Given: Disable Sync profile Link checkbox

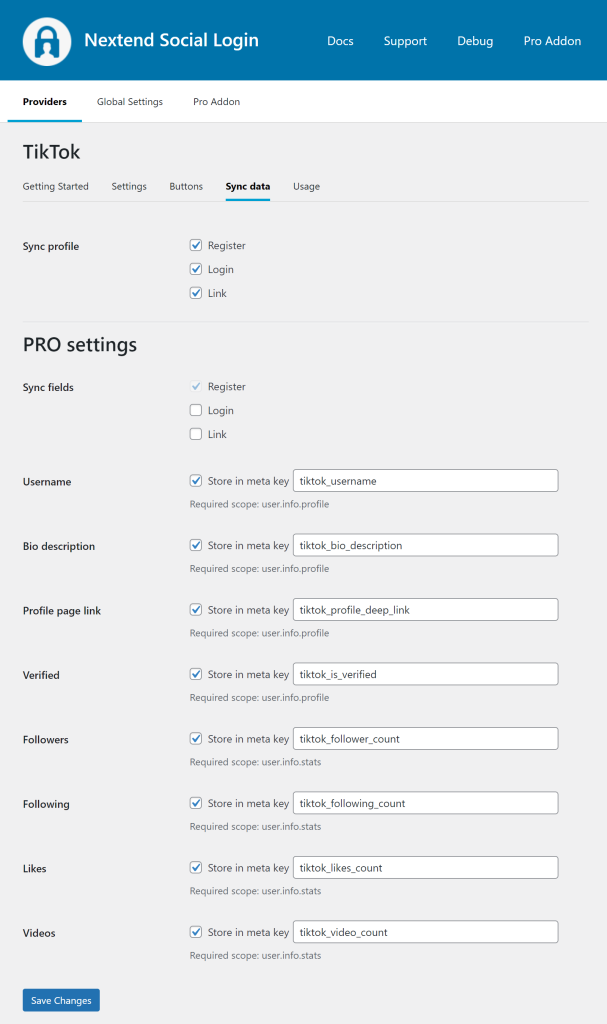Looking at the screenshot, I should coord(196,293).
